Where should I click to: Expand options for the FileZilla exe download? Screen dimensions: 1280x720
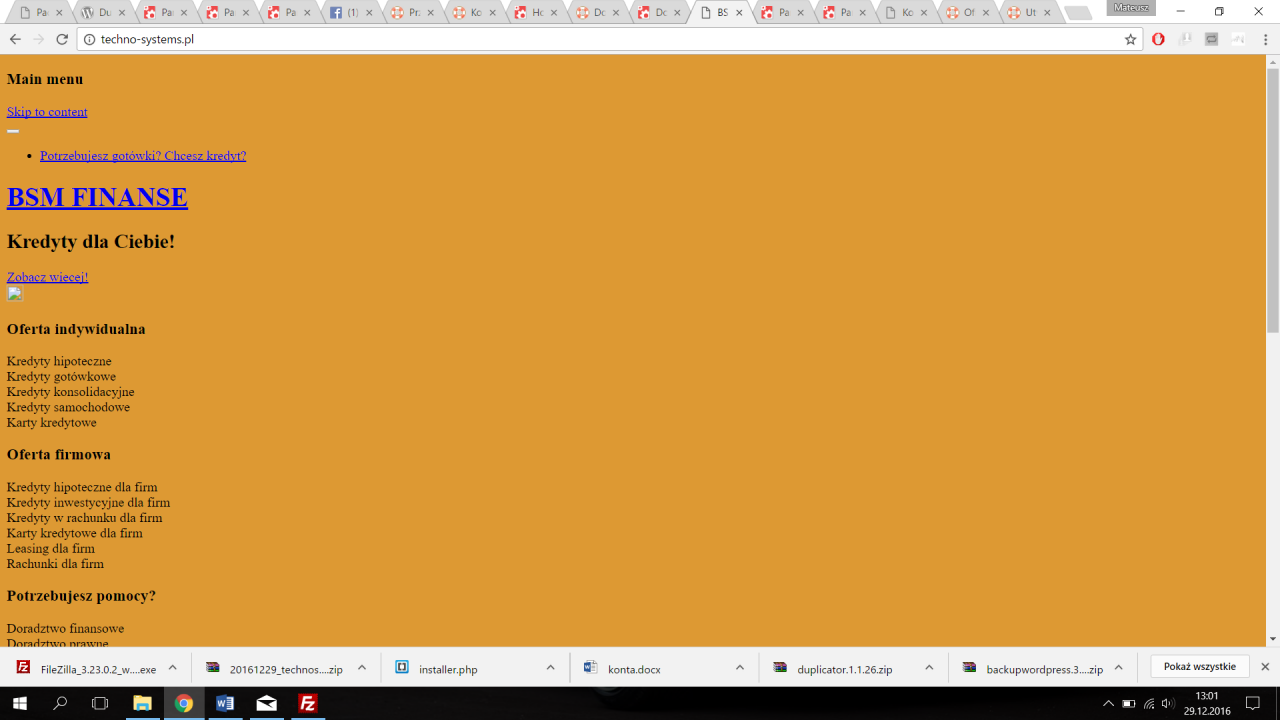tap(172, 668)
